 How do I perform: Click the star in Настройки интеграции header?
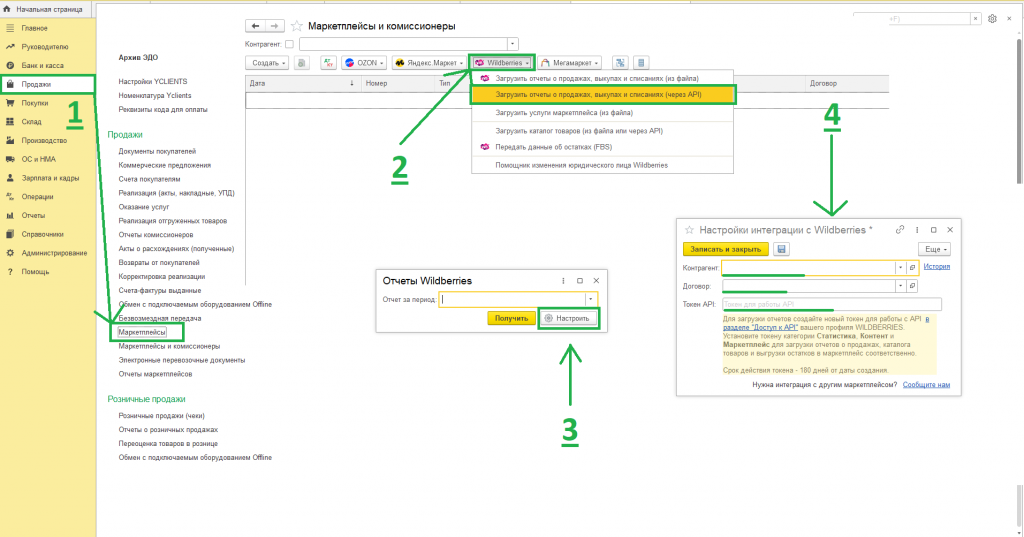click(689, 230)
